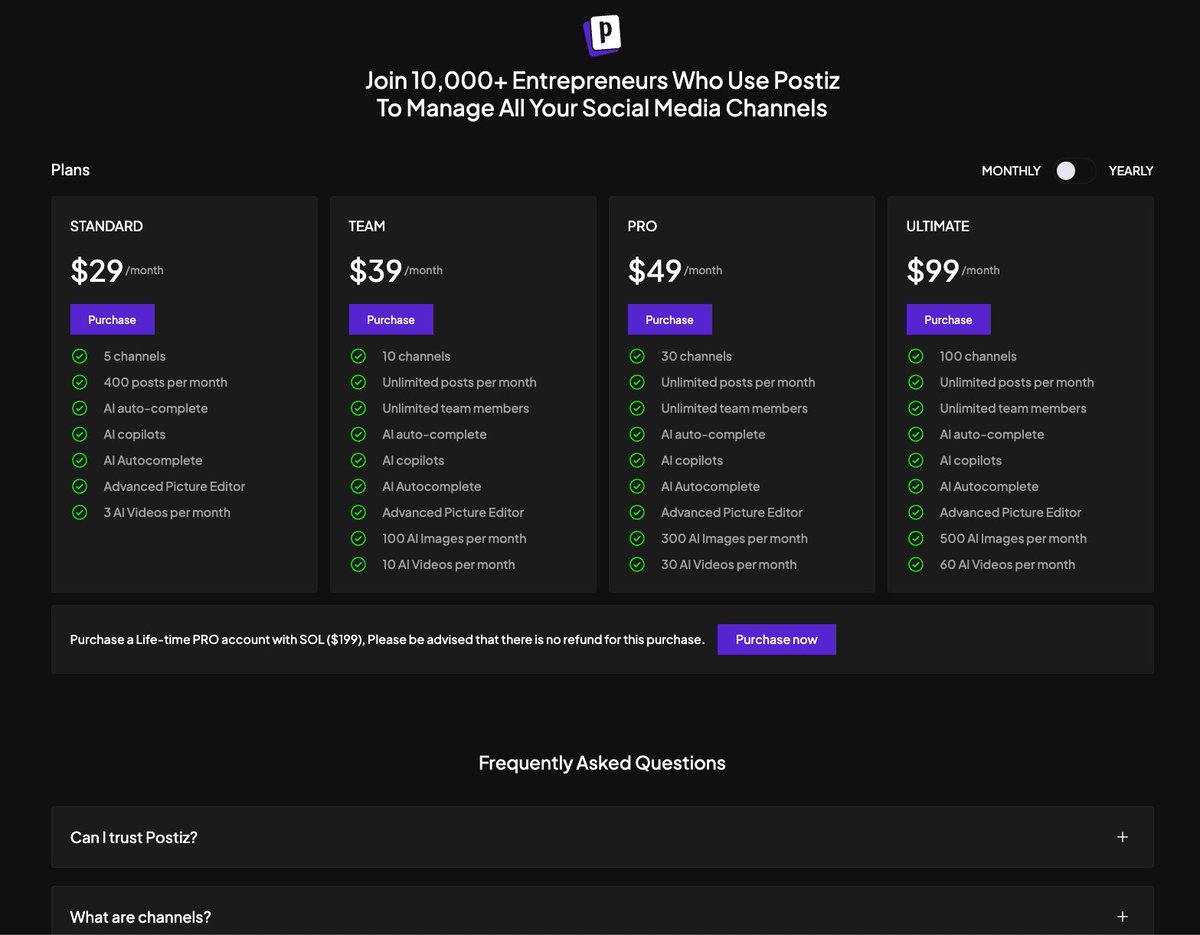Click checkmark next to '30 channels'
1200x935 pixels.
click(637, 356)
